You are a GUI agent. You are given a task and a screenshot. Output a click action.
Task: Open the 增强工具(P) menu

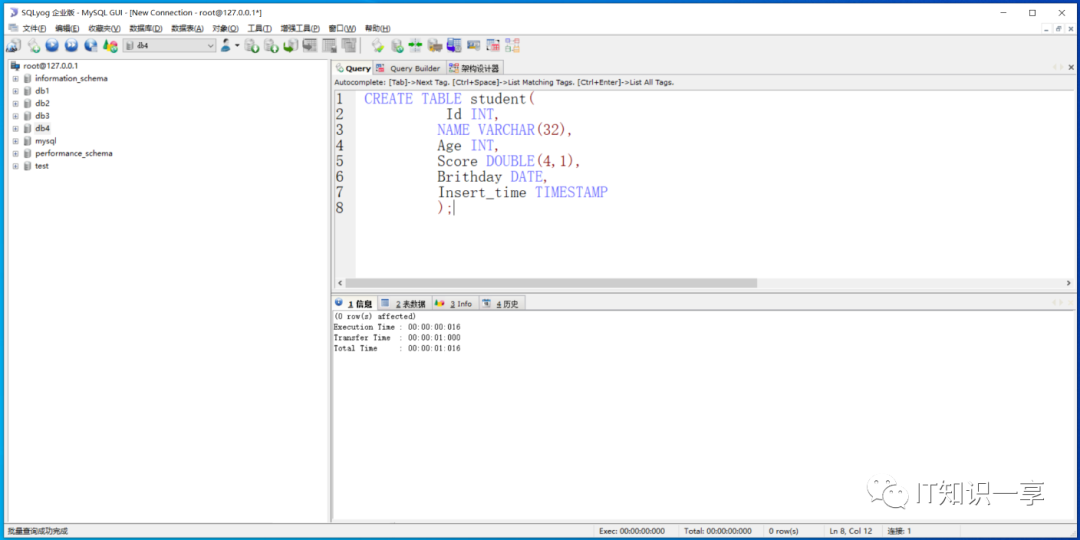click(300, 28)
